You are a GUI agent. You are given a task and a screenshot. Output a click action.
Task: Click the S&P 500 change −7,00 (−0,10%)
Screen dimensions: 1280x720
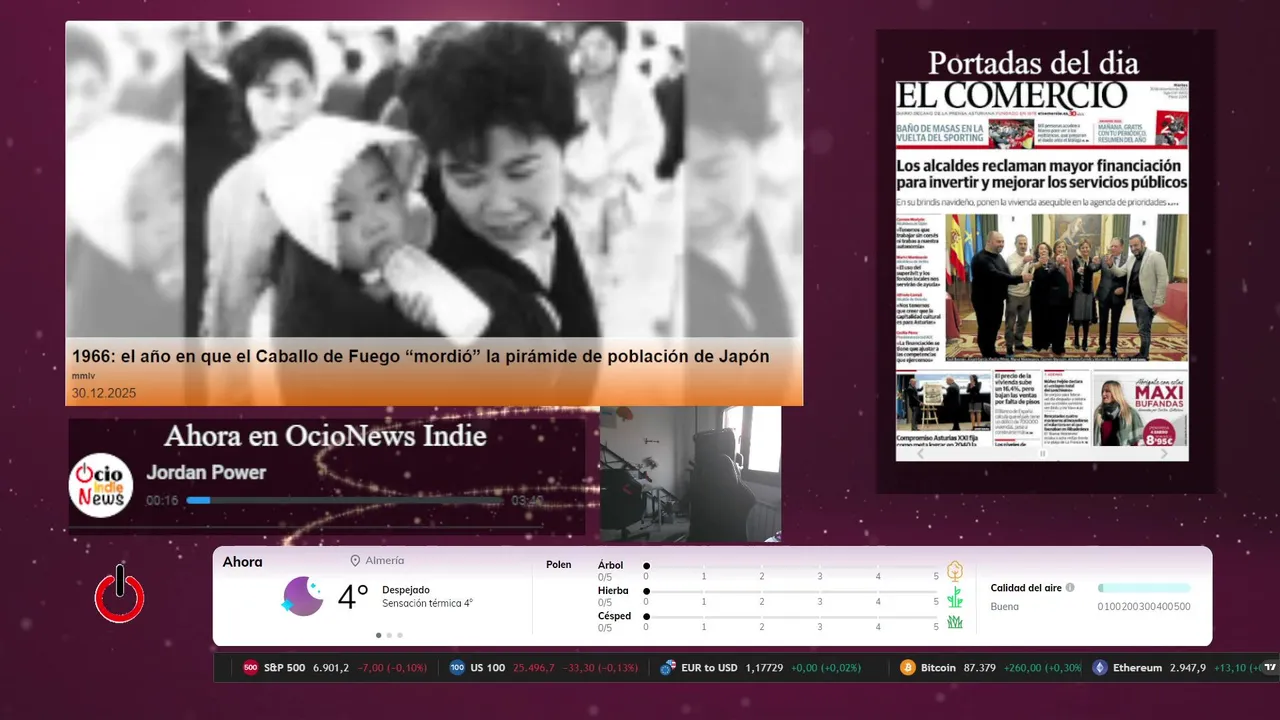pos(392,668)
